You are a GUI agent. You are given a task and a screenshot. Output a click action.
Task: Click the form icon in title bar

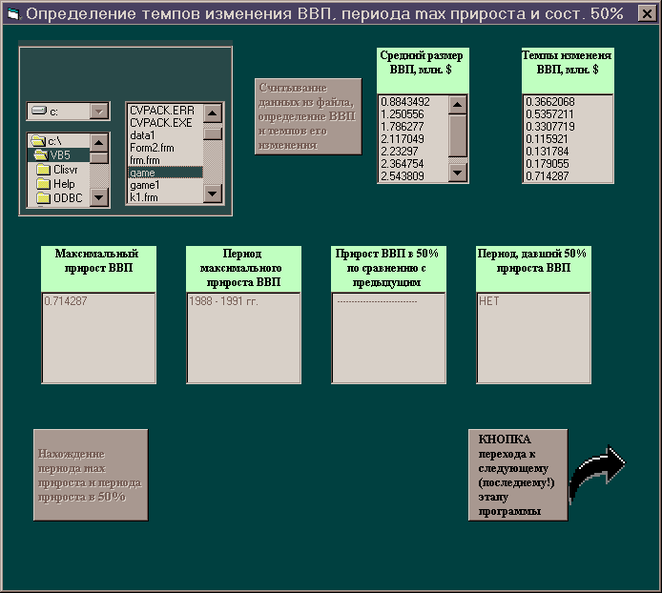point(14,14)
